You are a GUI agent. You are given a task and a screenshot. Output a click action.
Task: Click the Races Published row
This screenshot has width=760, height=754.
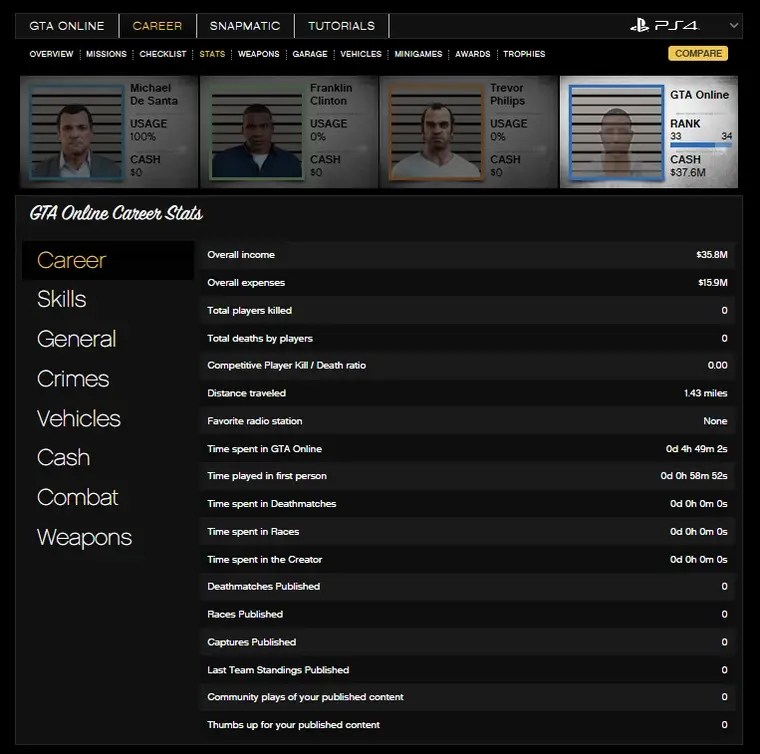pyautogui.click(x=467, y=614)
